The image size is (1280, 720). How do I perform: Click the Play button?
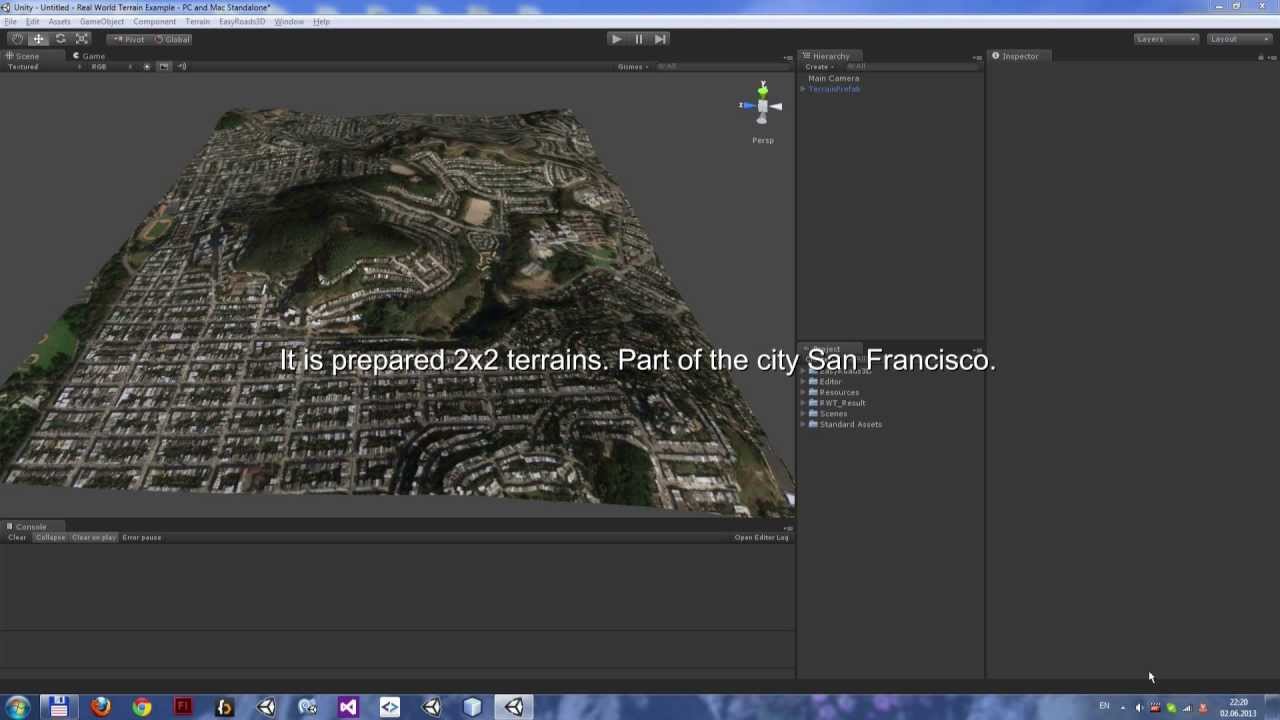[x=616, y=39]
